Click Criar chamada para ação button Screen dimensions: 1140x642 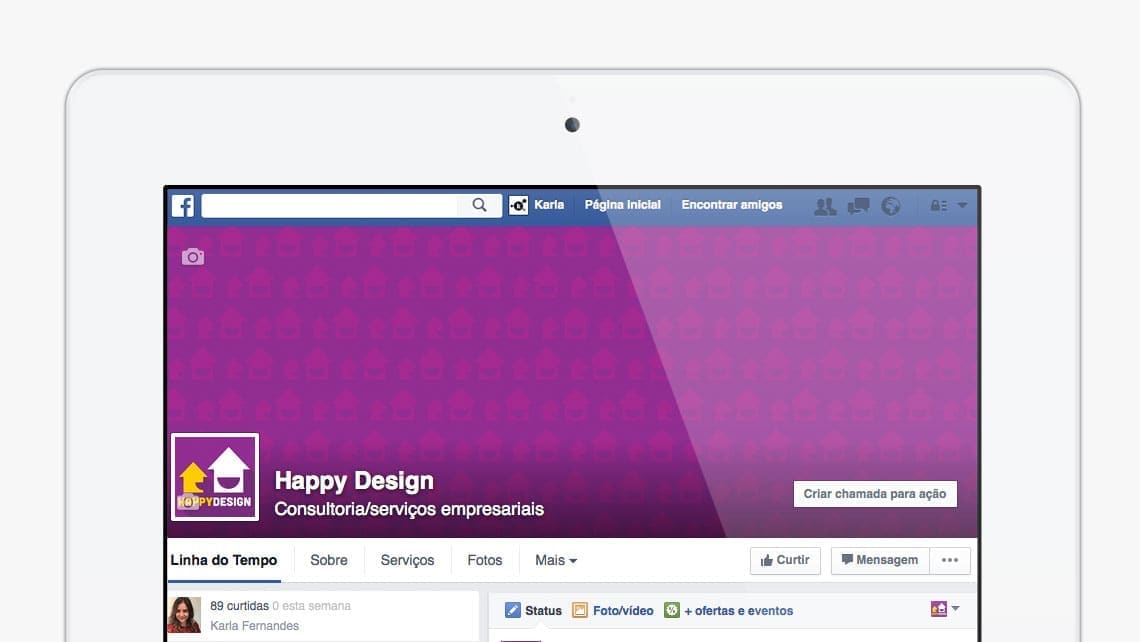(x=875, y=494)
